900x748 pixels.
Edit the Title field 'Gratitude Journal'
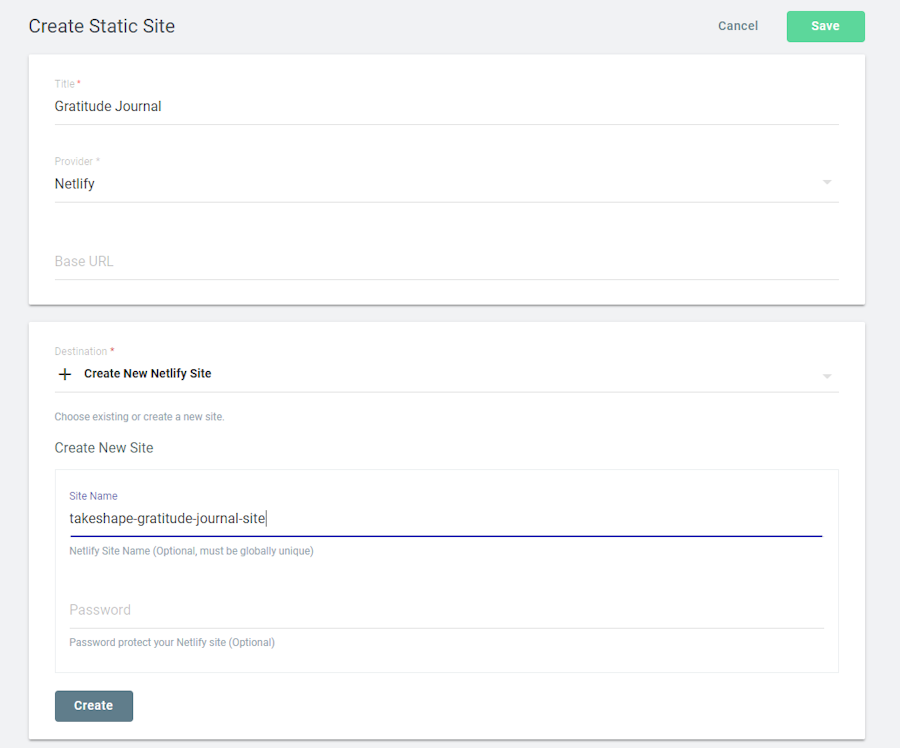(446, 107)
